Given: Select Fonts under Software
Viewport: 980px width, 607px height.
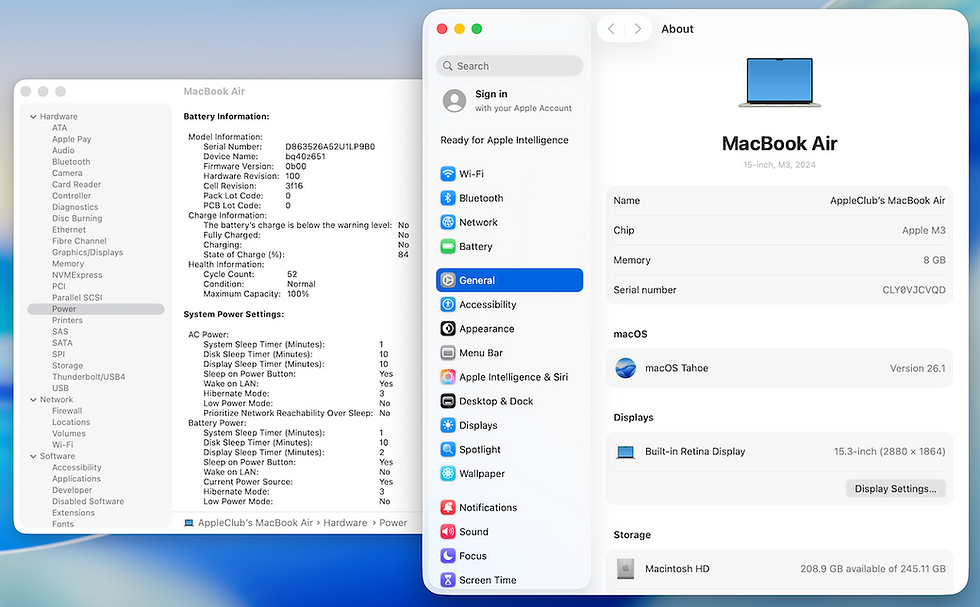Looking at the screenshot, I should (63, 524).
